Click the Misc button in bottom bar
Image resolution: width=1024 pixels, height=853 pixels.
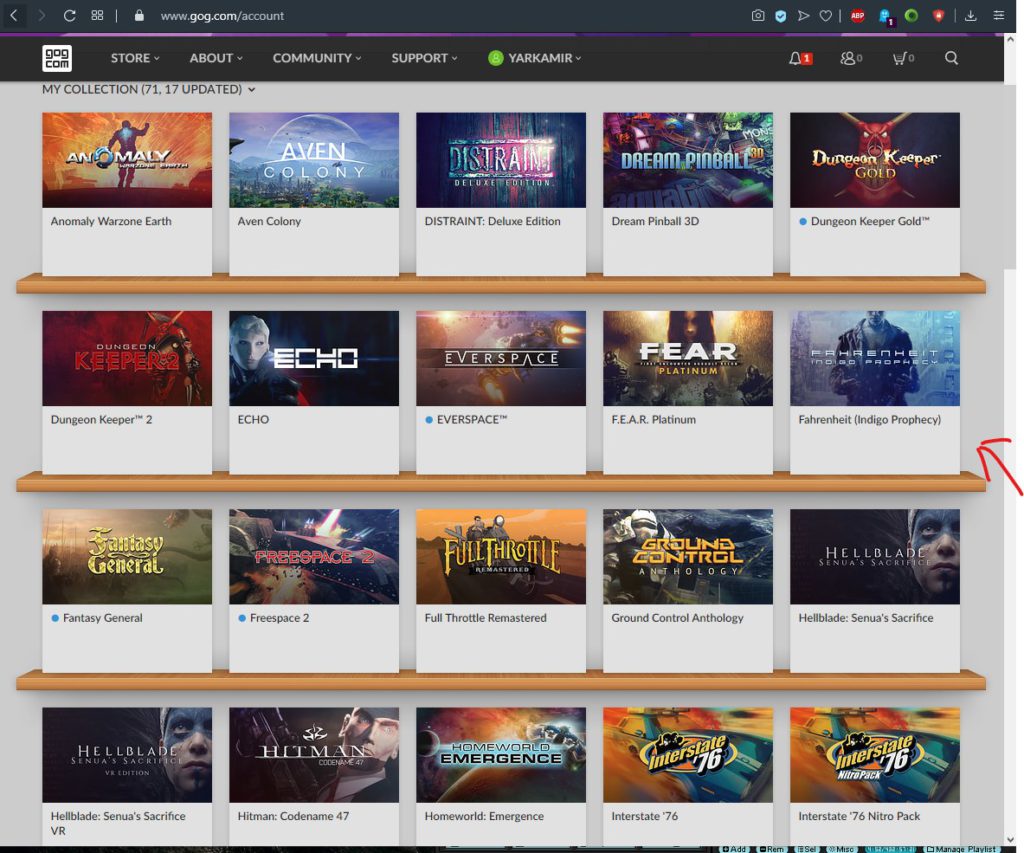pyautogui.click(x=841, y=848)
